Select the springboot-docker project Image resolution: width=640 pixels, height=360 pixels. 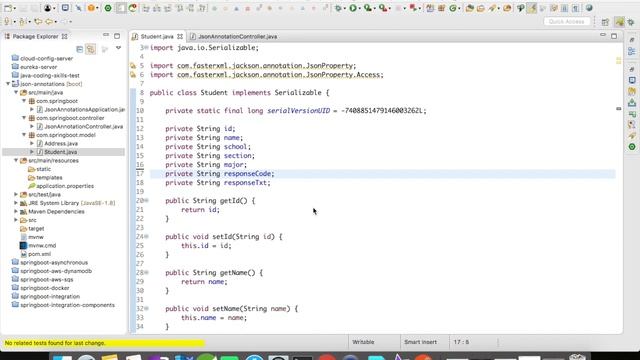coord(44,288)
